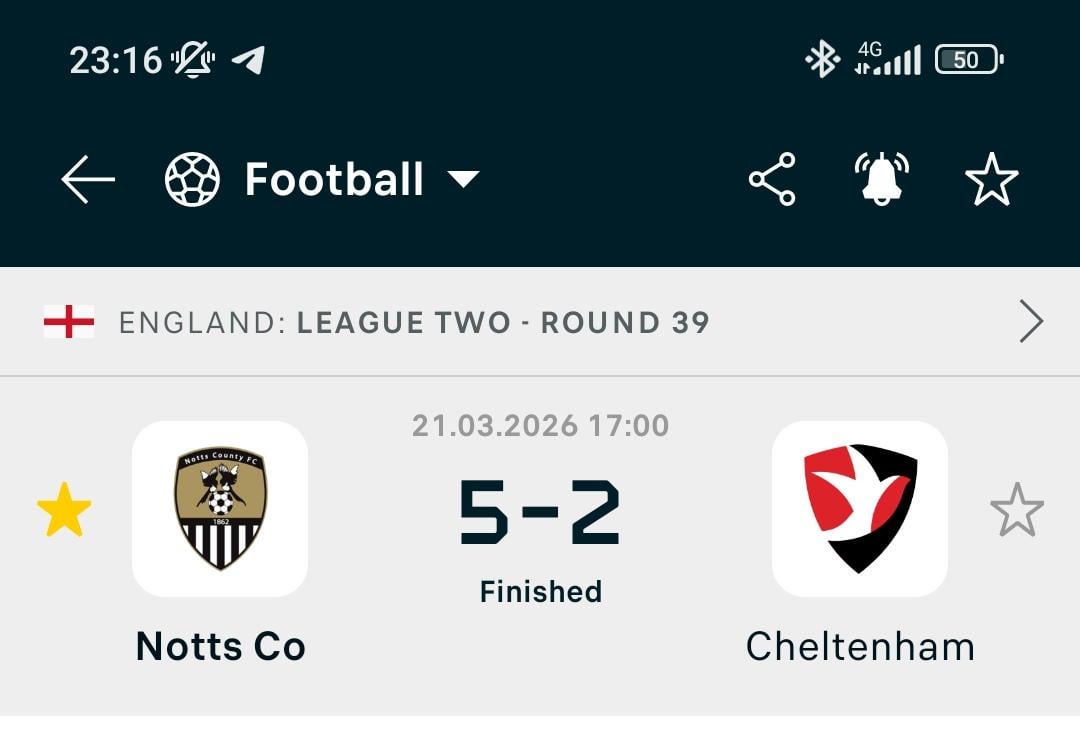This screenshot has height=743, width=1080.
Task: Tap the Bluetooth status bar icon
Action: tap(822, 60)
